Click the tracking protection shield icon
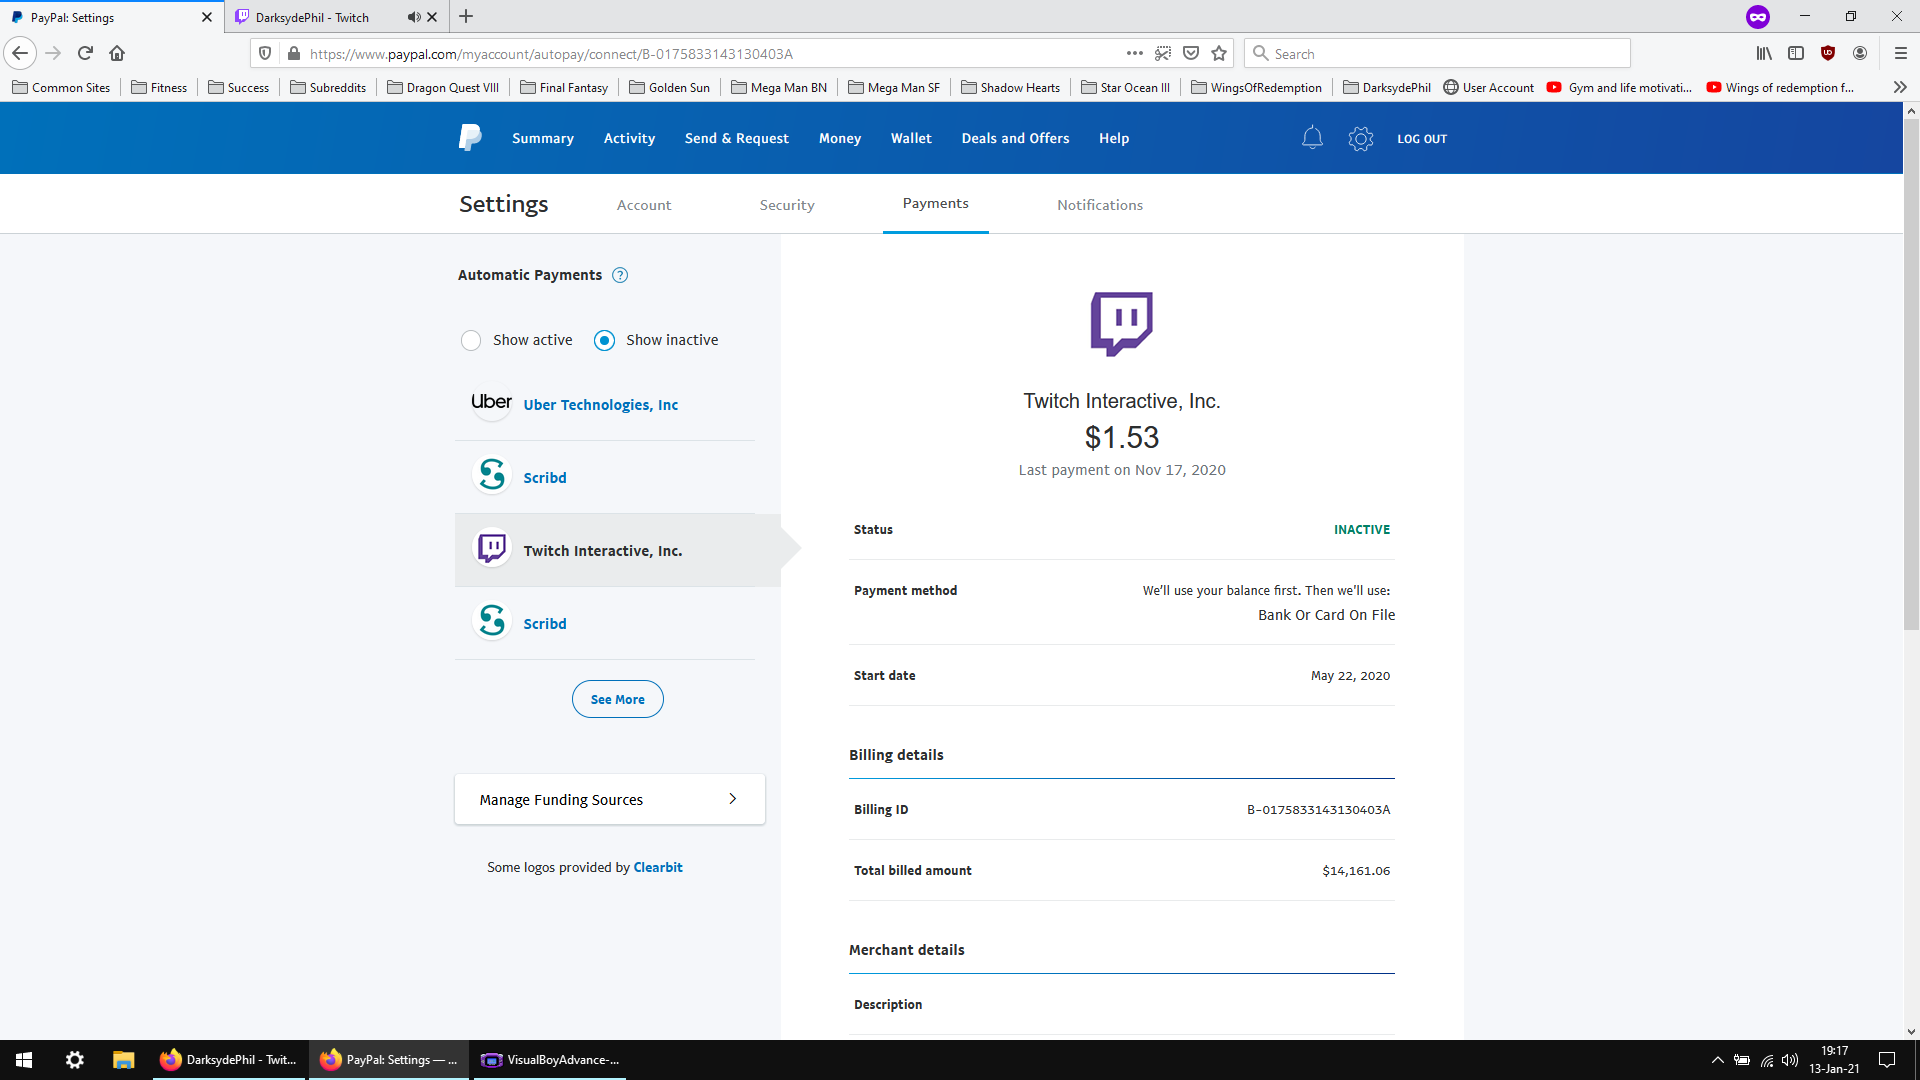 (265, 53)
